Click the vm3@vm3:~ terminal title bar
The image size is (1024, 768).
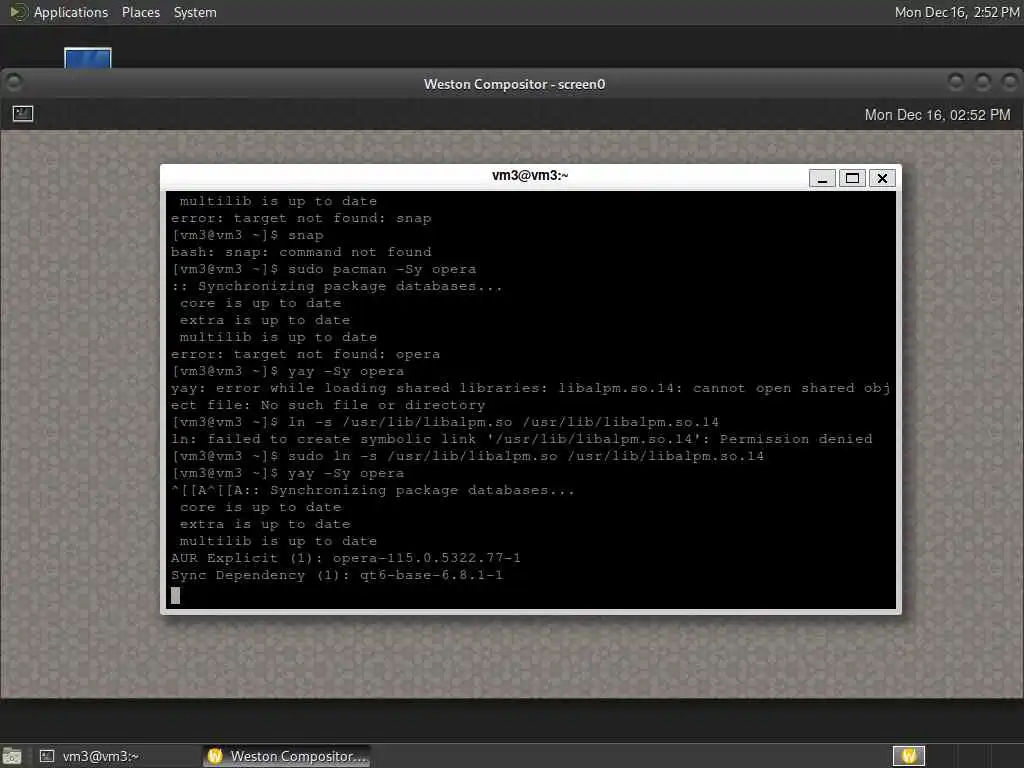pos(530,176)
